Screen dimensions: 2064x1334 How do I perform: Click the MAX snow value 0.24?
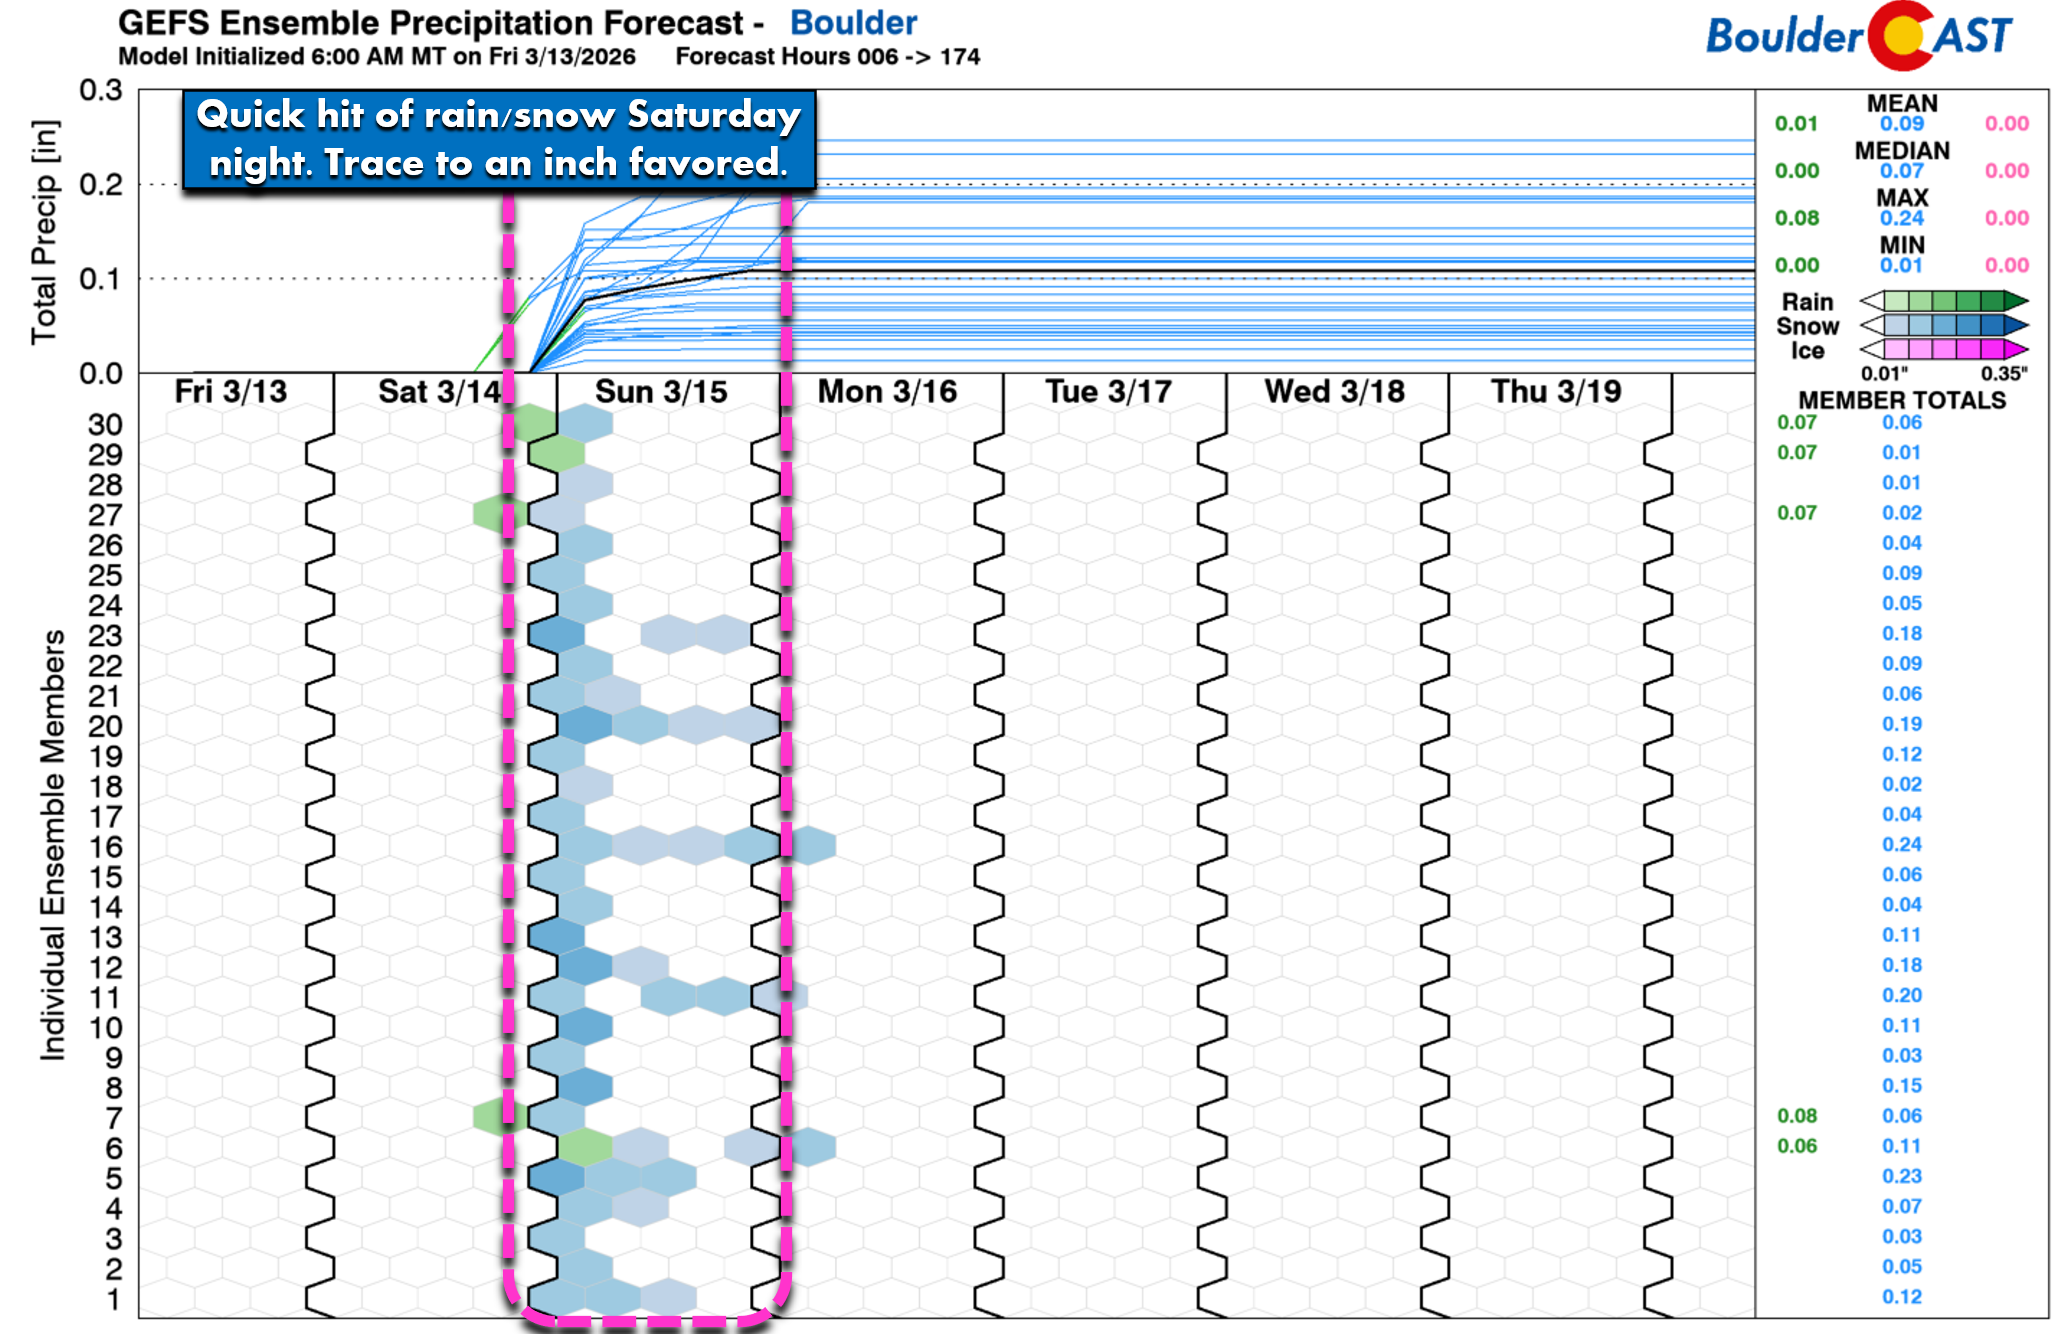coord(1901,218)
